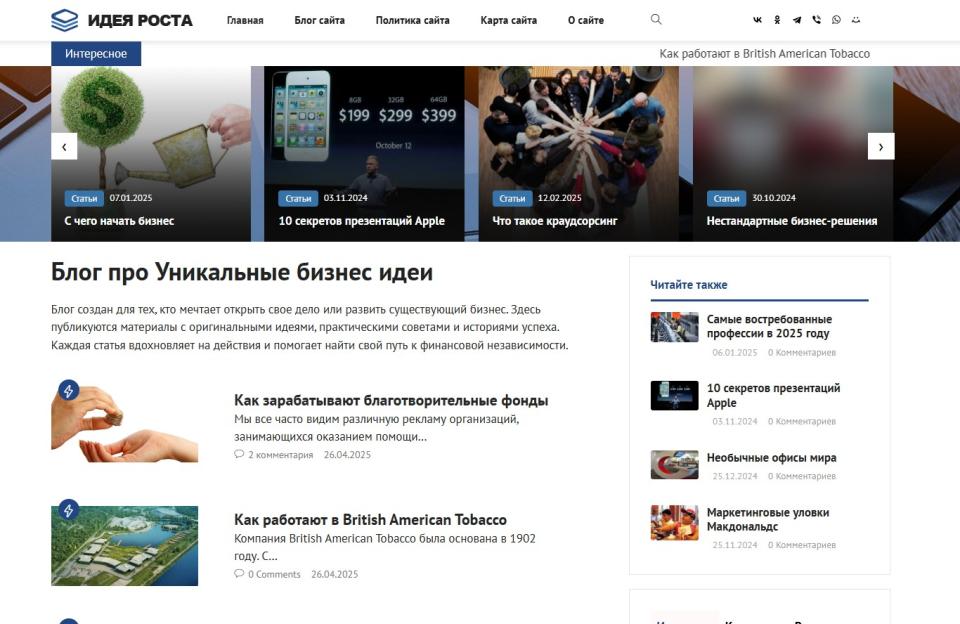The width and height of the screenshot is (960, 624).
Task: Click date 06.01.2025 in sidebar
Action: pyautogui.click(x=735, y=353)
